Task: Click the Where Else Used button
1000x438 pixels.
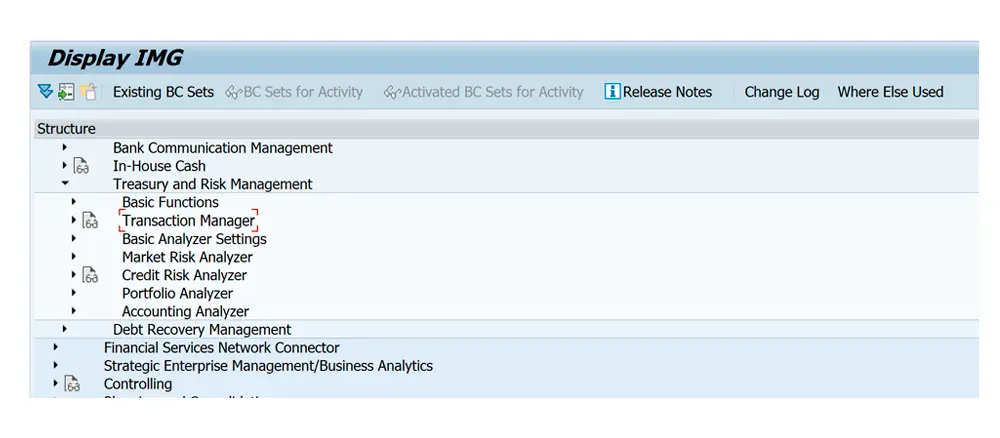Action: point(890,92)
